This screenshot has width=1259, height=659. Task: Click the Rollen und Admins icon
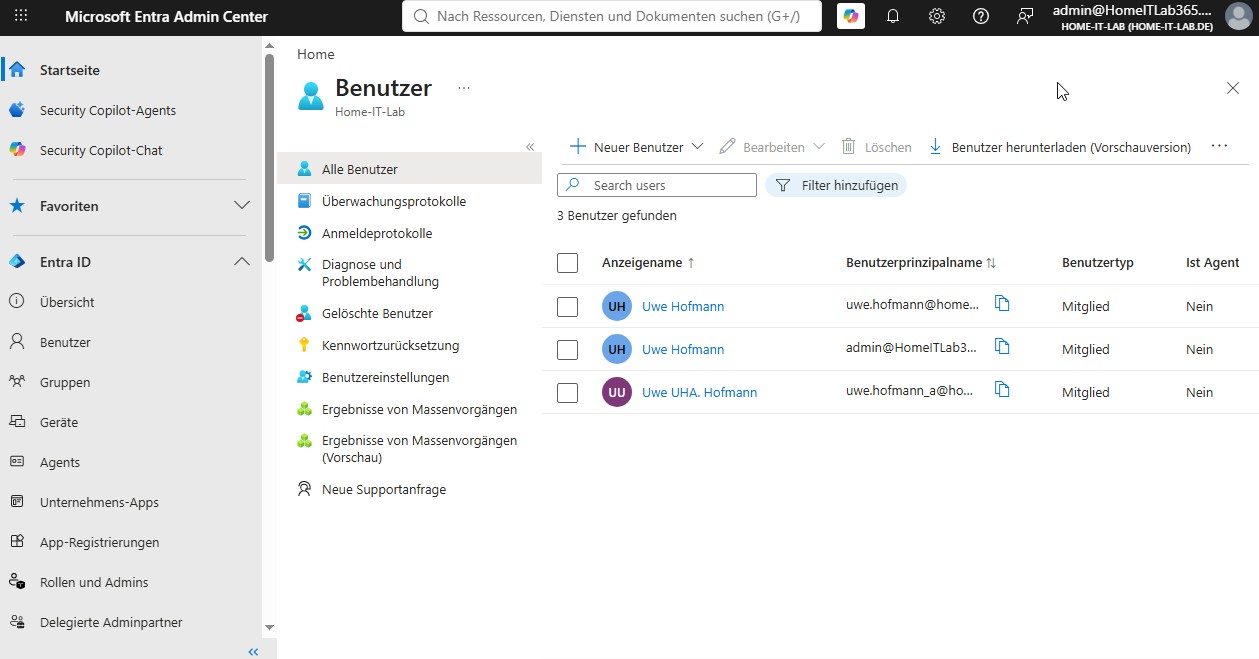[x=17, y=582]
